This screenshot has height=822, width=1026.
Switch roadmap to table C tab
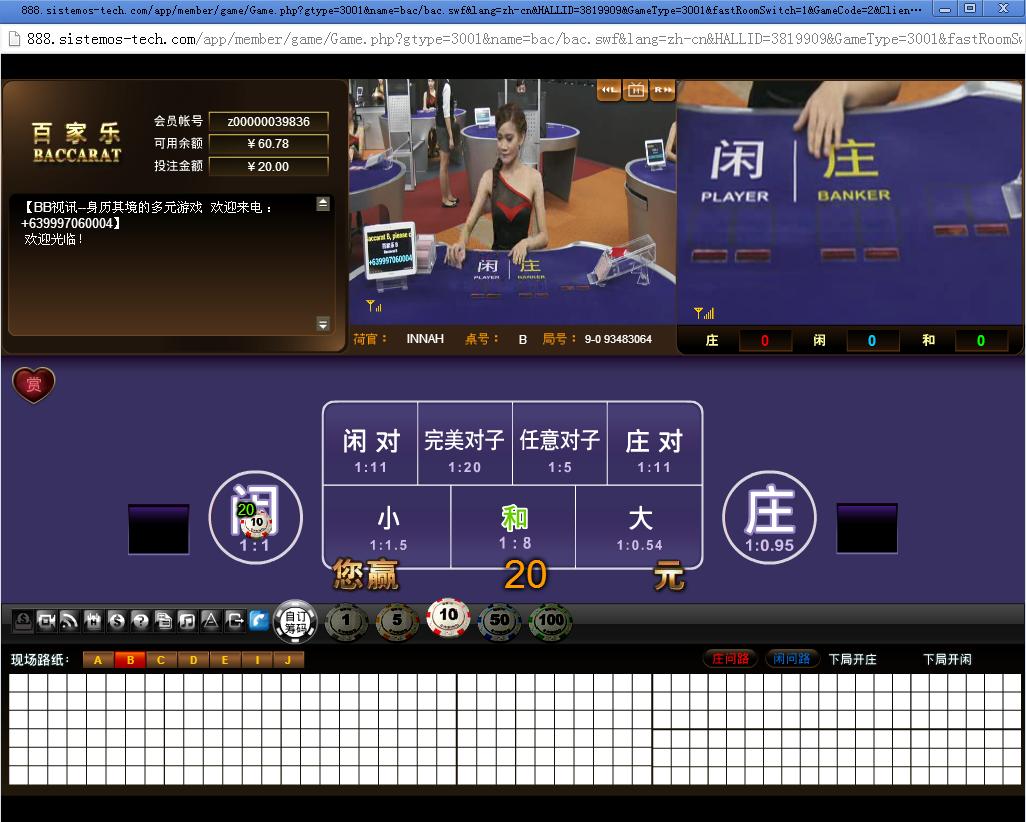click(161, 660)
